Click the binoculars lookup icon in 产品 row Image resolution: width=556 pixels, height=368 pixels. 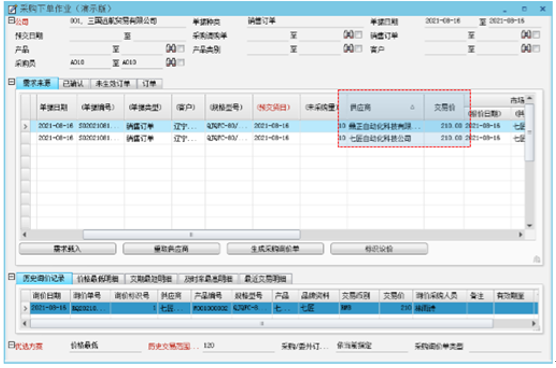pos(171,49)
